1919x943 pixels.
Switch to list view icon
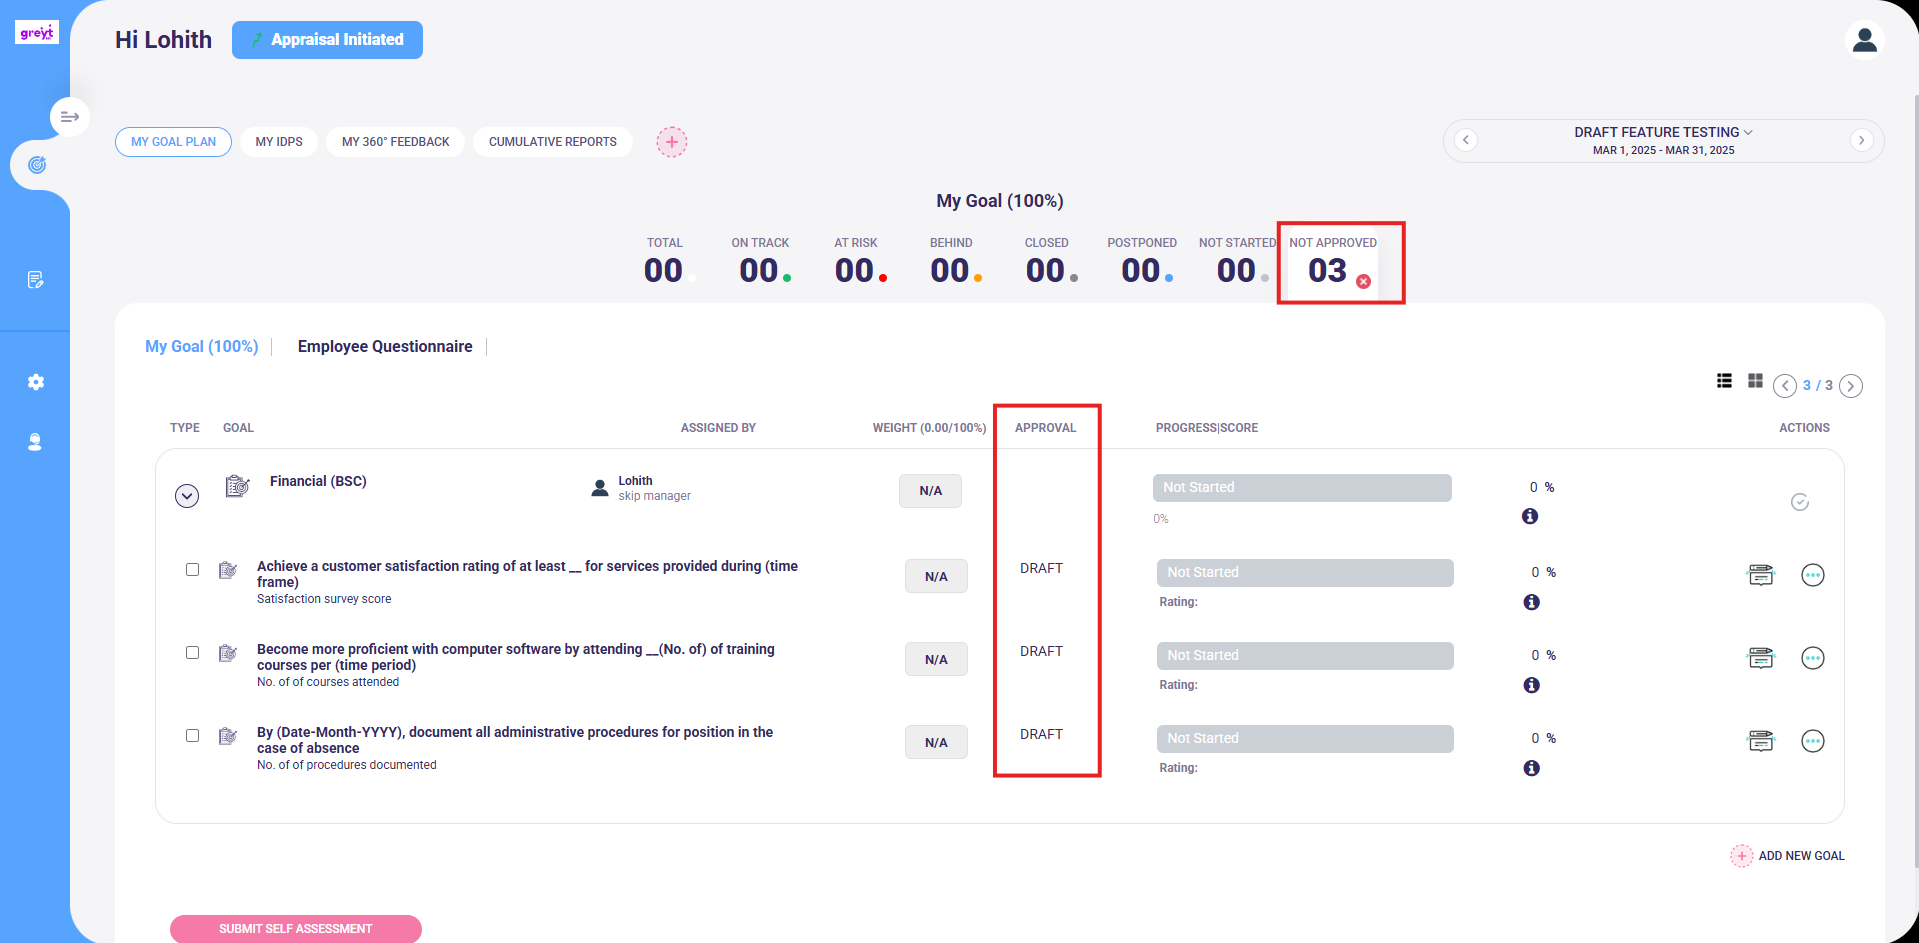[1724, 381]
